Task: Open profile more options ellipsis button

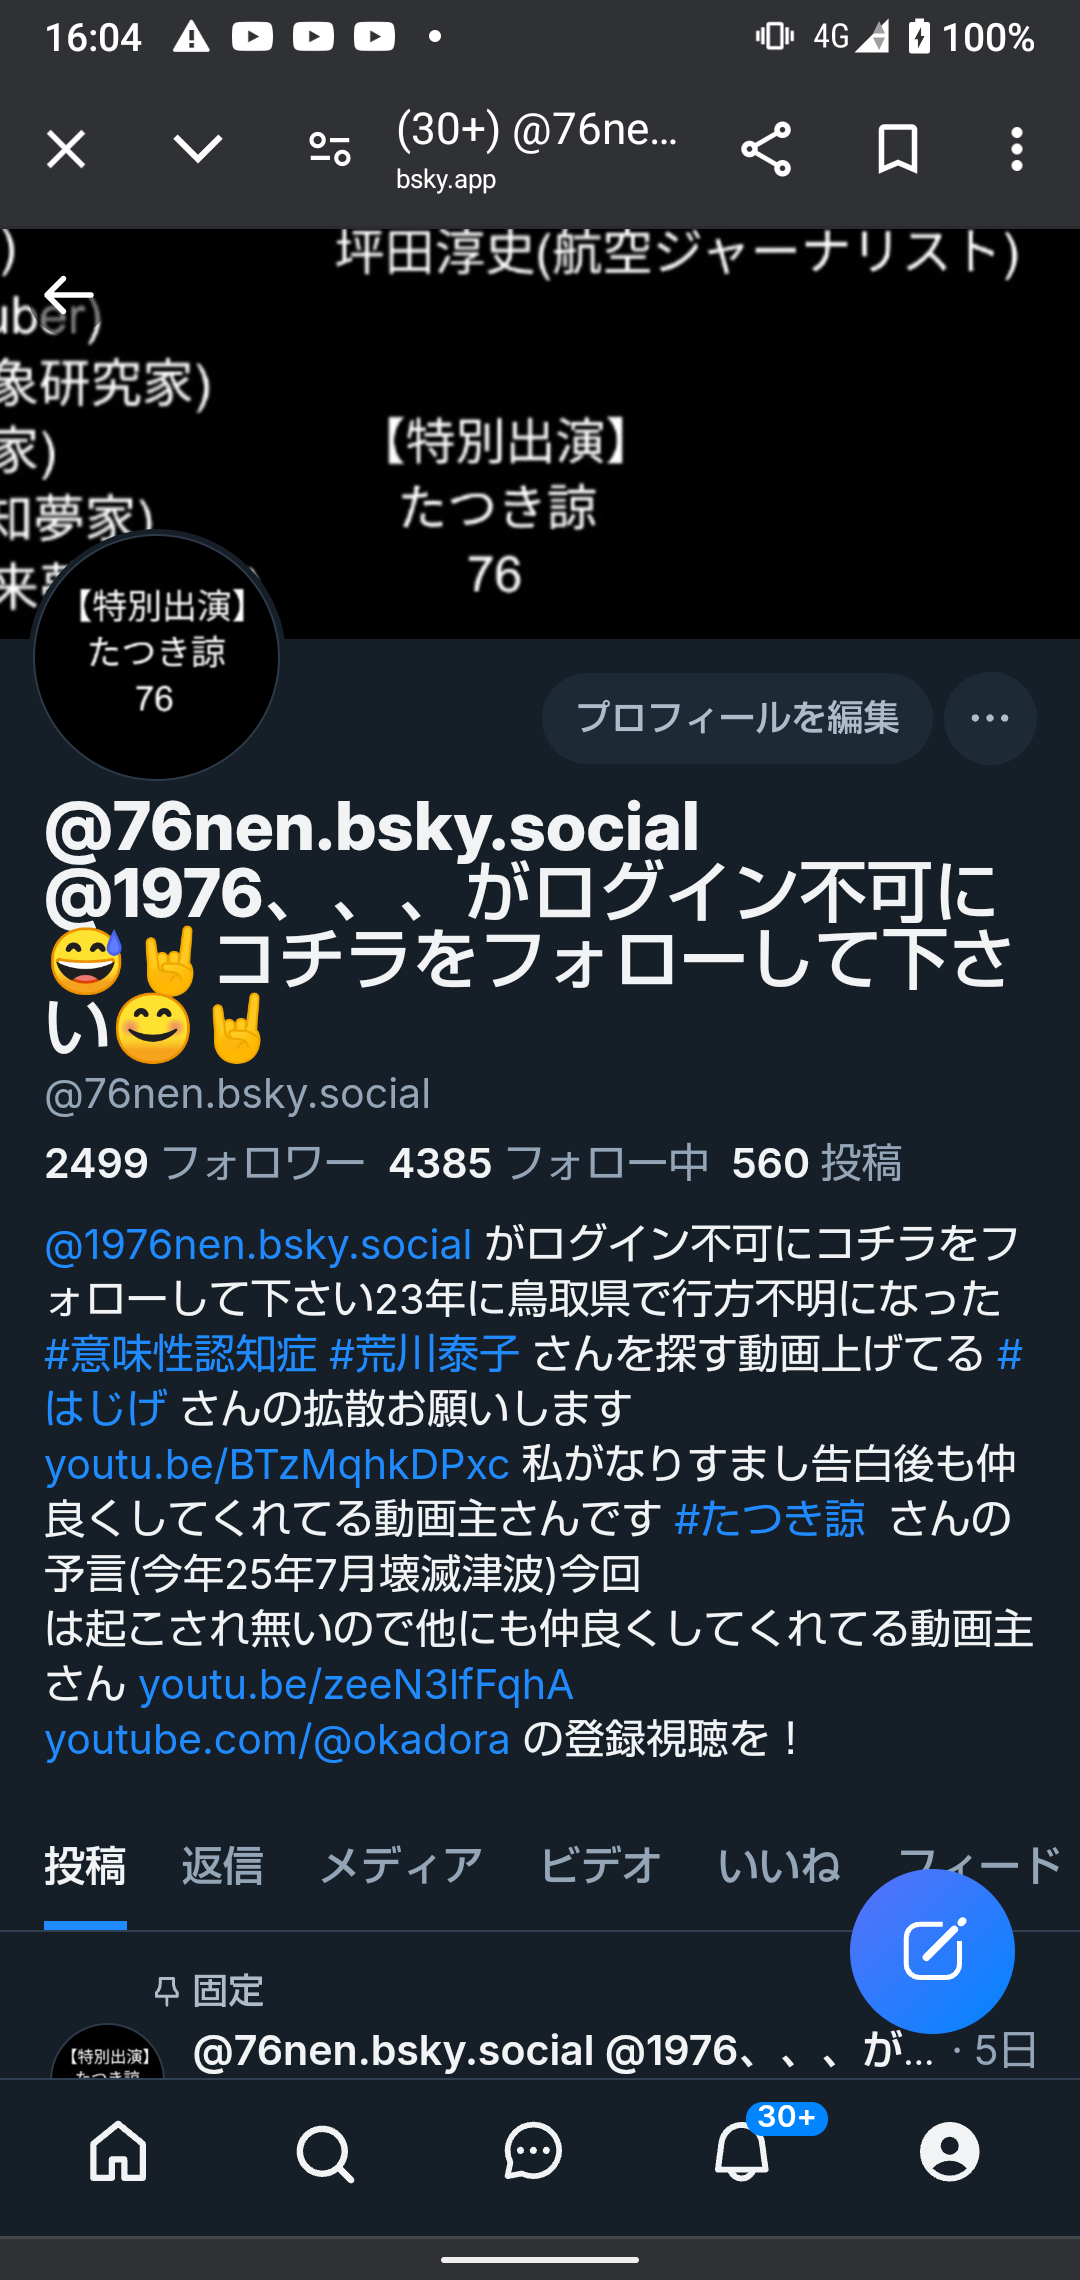Action: pyautogui.click(x=990, y=718)
